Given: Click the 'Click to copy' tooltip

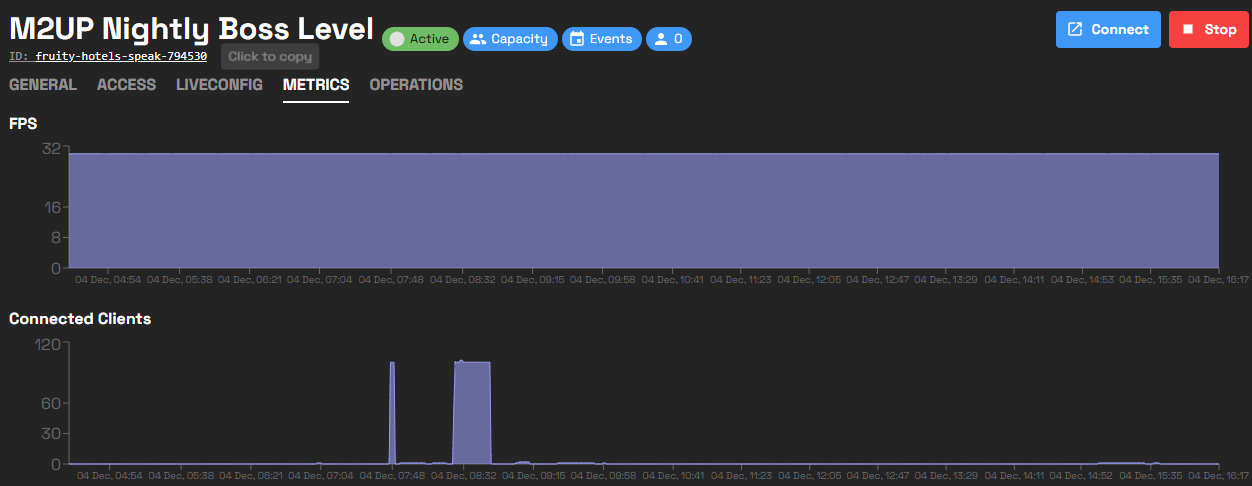Looking at the screenshot, I should tap(270, 57).
